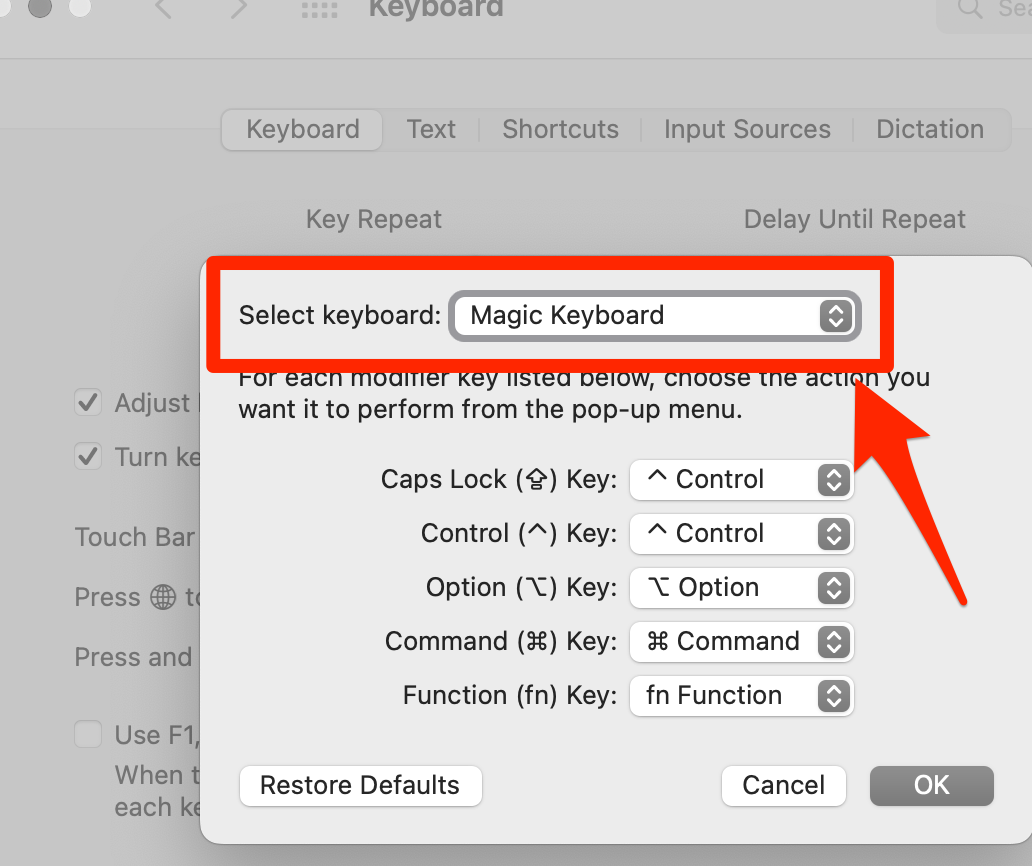Open the Shortcuts tab
The width and height of the screenshot is (1032, 866).
(x=560, y=129)
